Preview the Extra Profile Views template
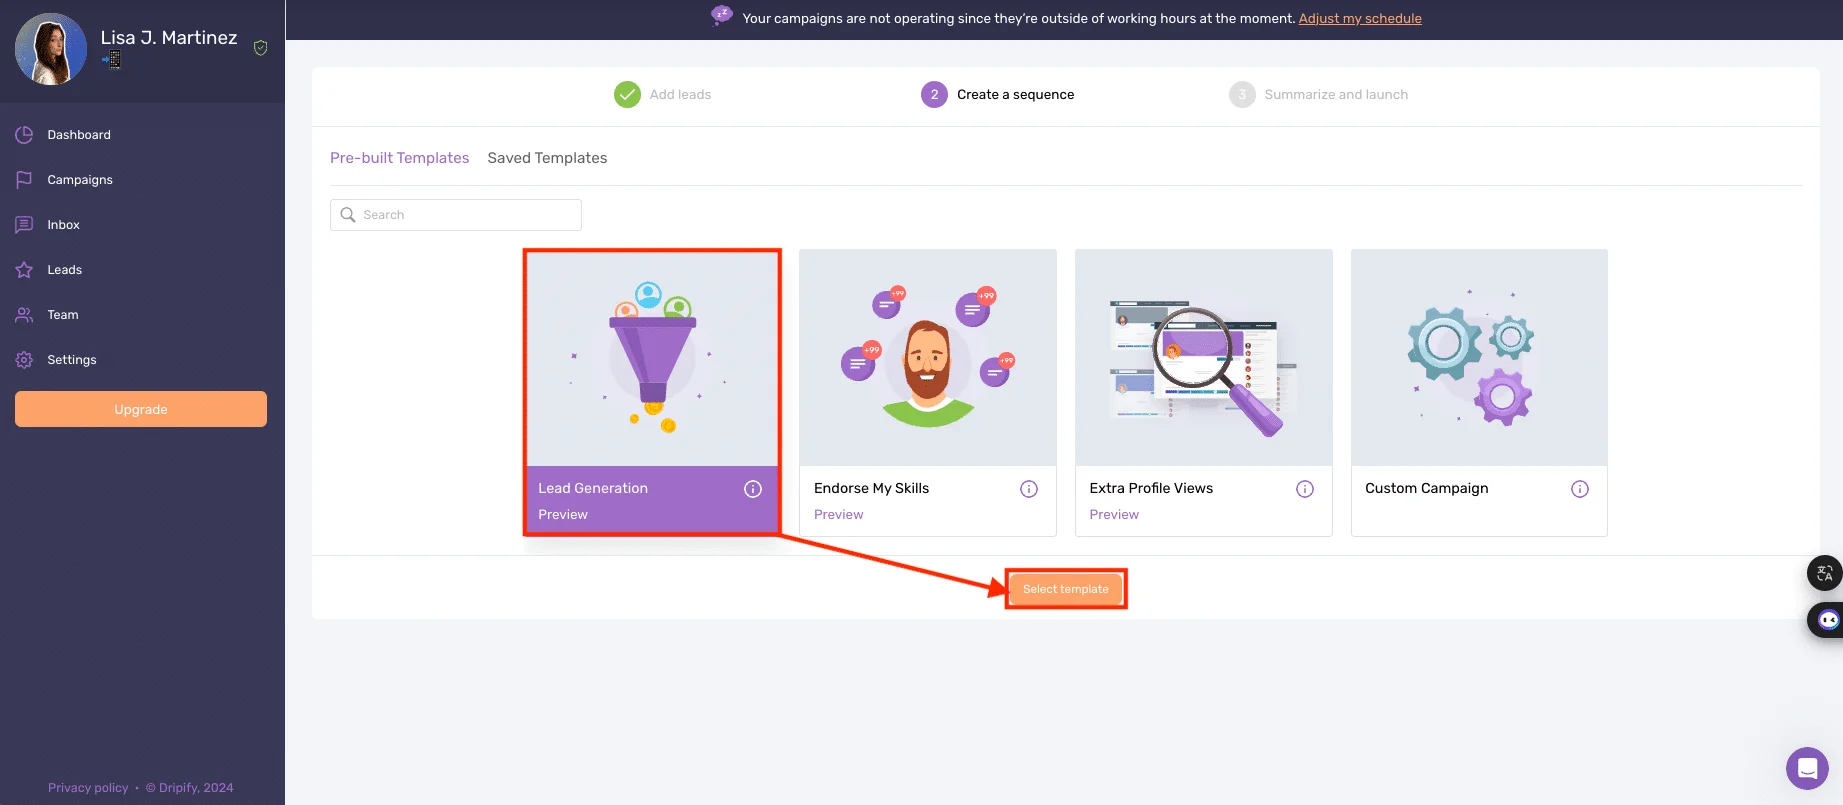 (x=1114, y=514)
